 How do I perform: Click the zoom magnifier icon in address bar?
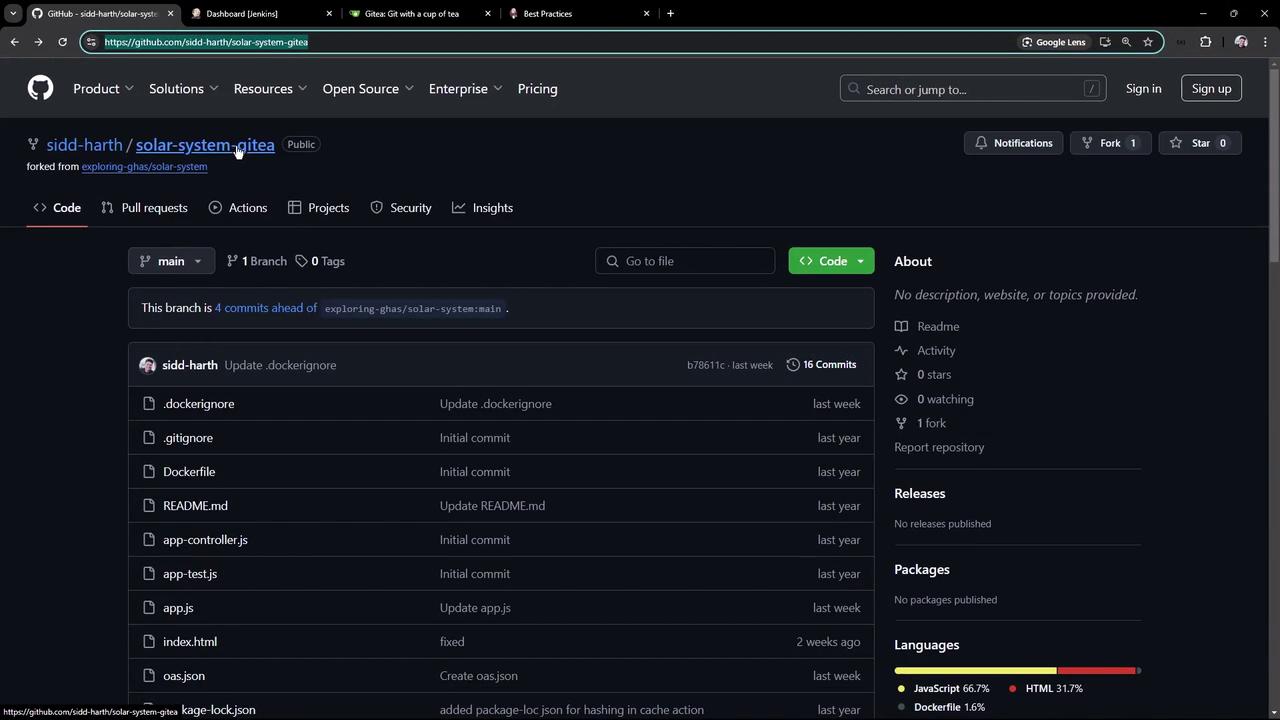[1126, 42]
